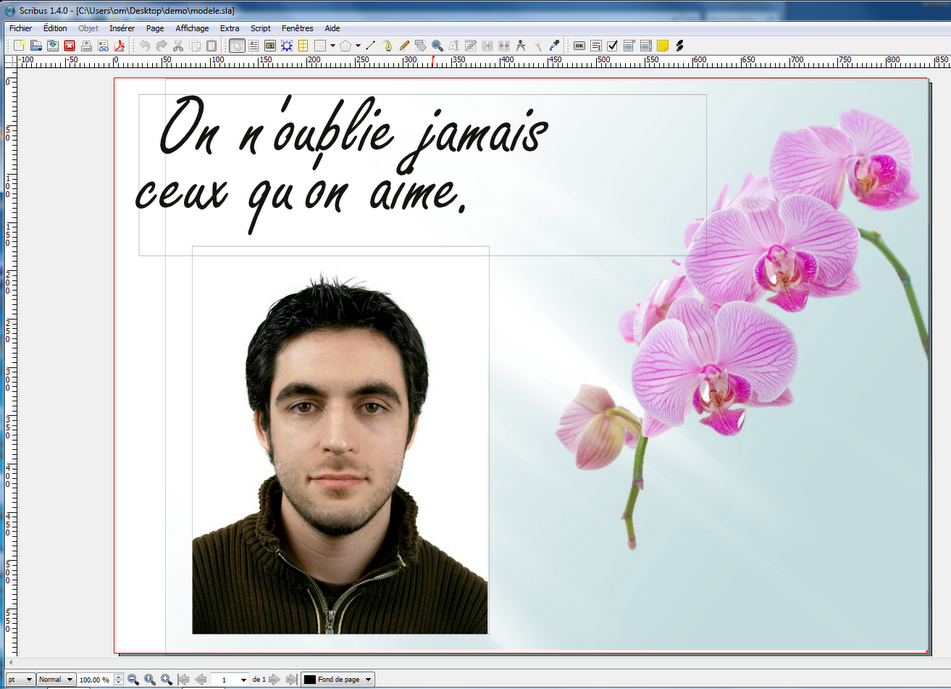Insert a table tool
The image size is (951, 689).
pyautogui.click(x=303, y=45)
